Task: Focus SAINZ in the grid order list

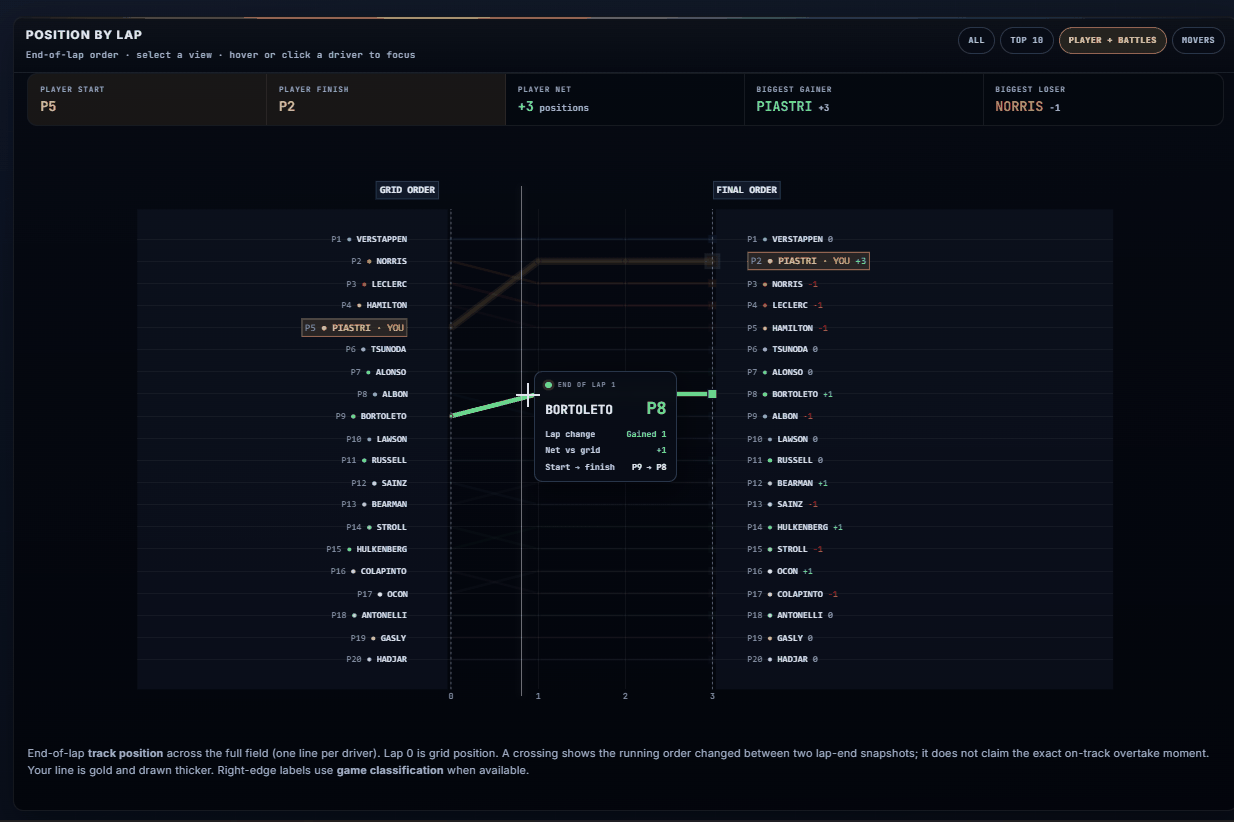Action: pos(378,483)
